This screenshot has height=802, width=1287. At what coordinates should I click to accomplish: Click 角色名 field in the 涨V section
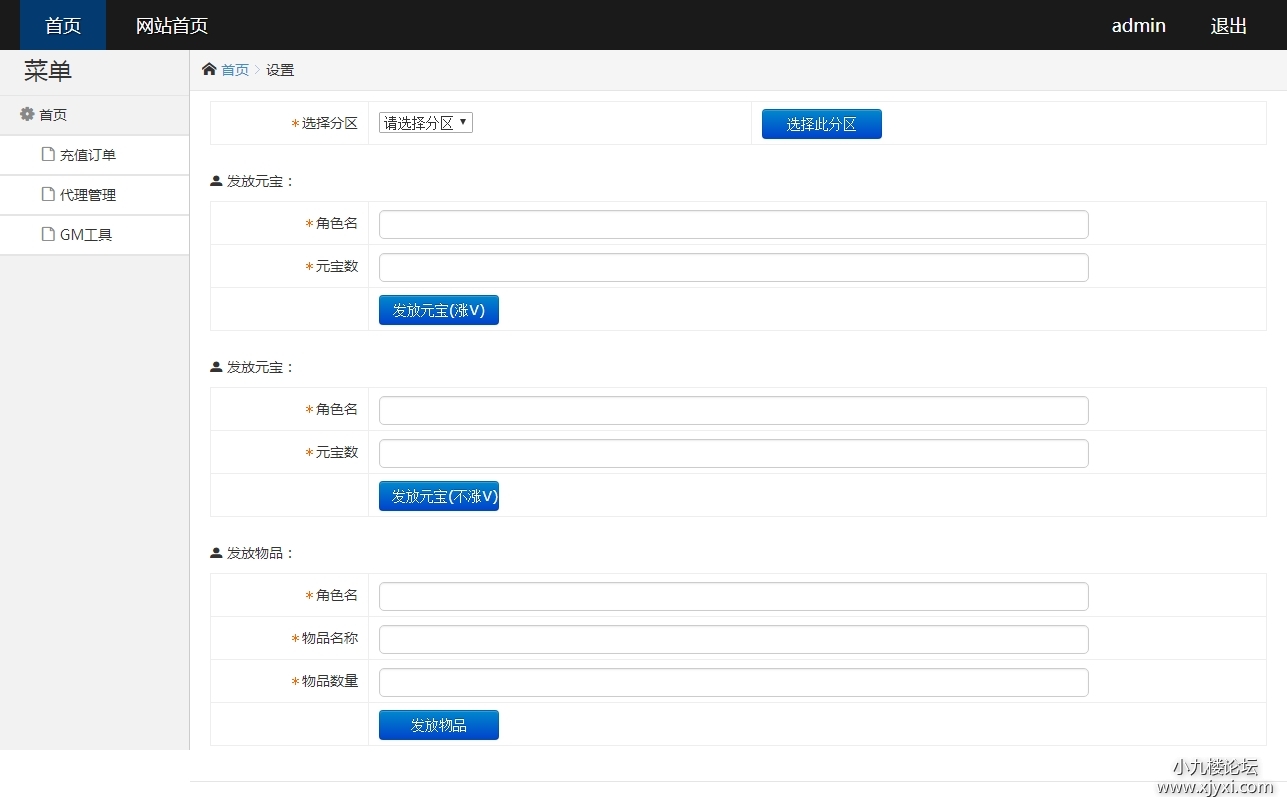733,224
